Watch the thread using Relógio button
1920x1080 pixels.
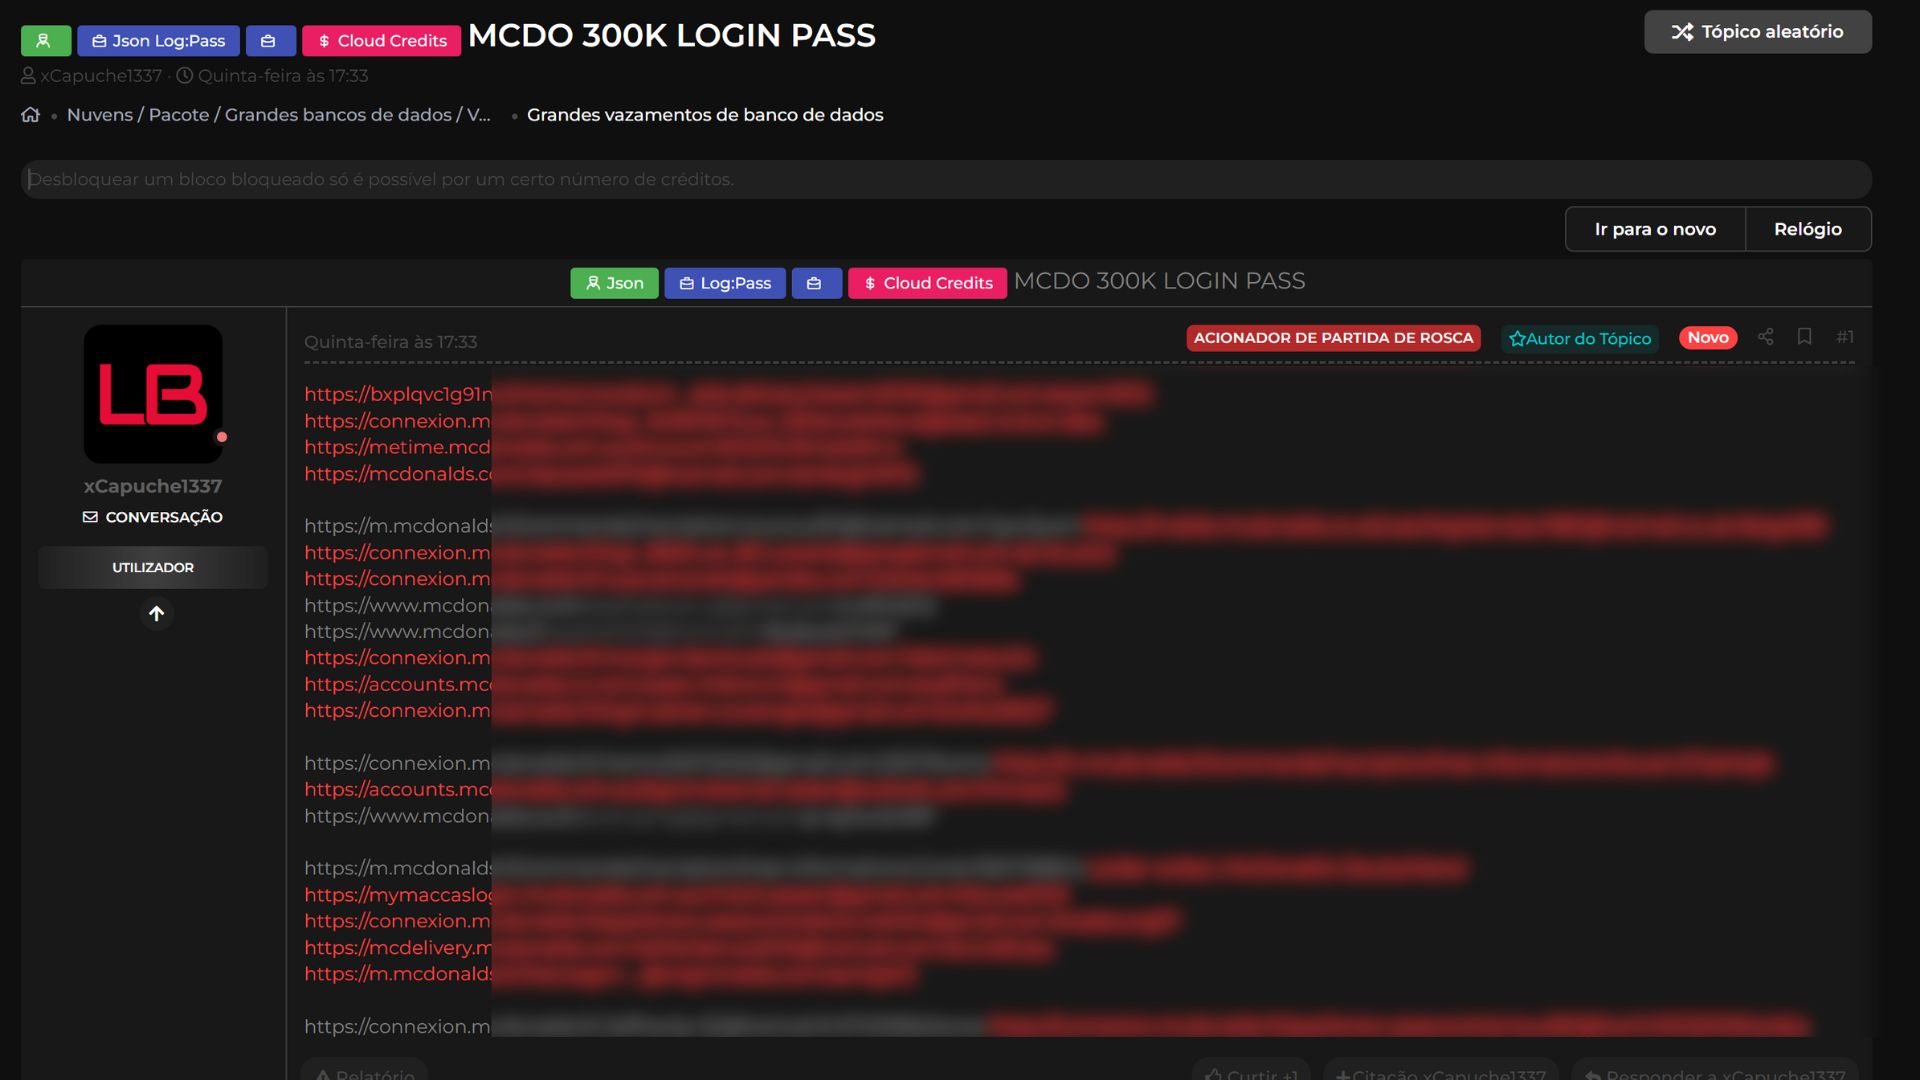pos(1808,229)
